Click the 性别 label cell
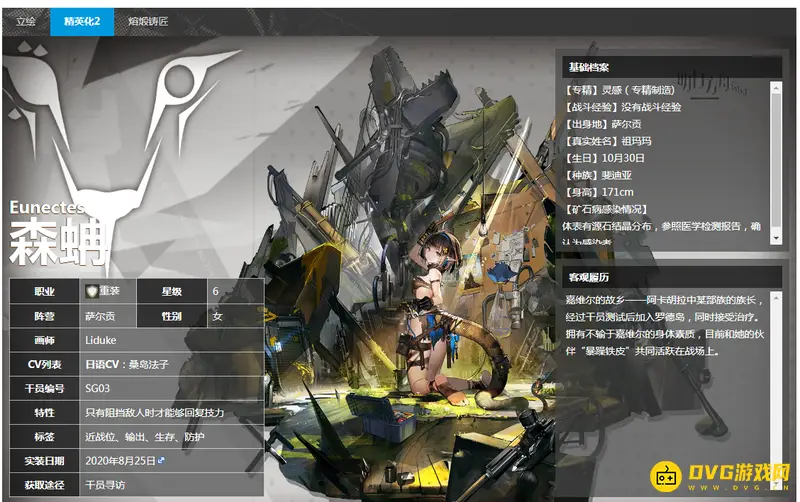 click(172, 316)
